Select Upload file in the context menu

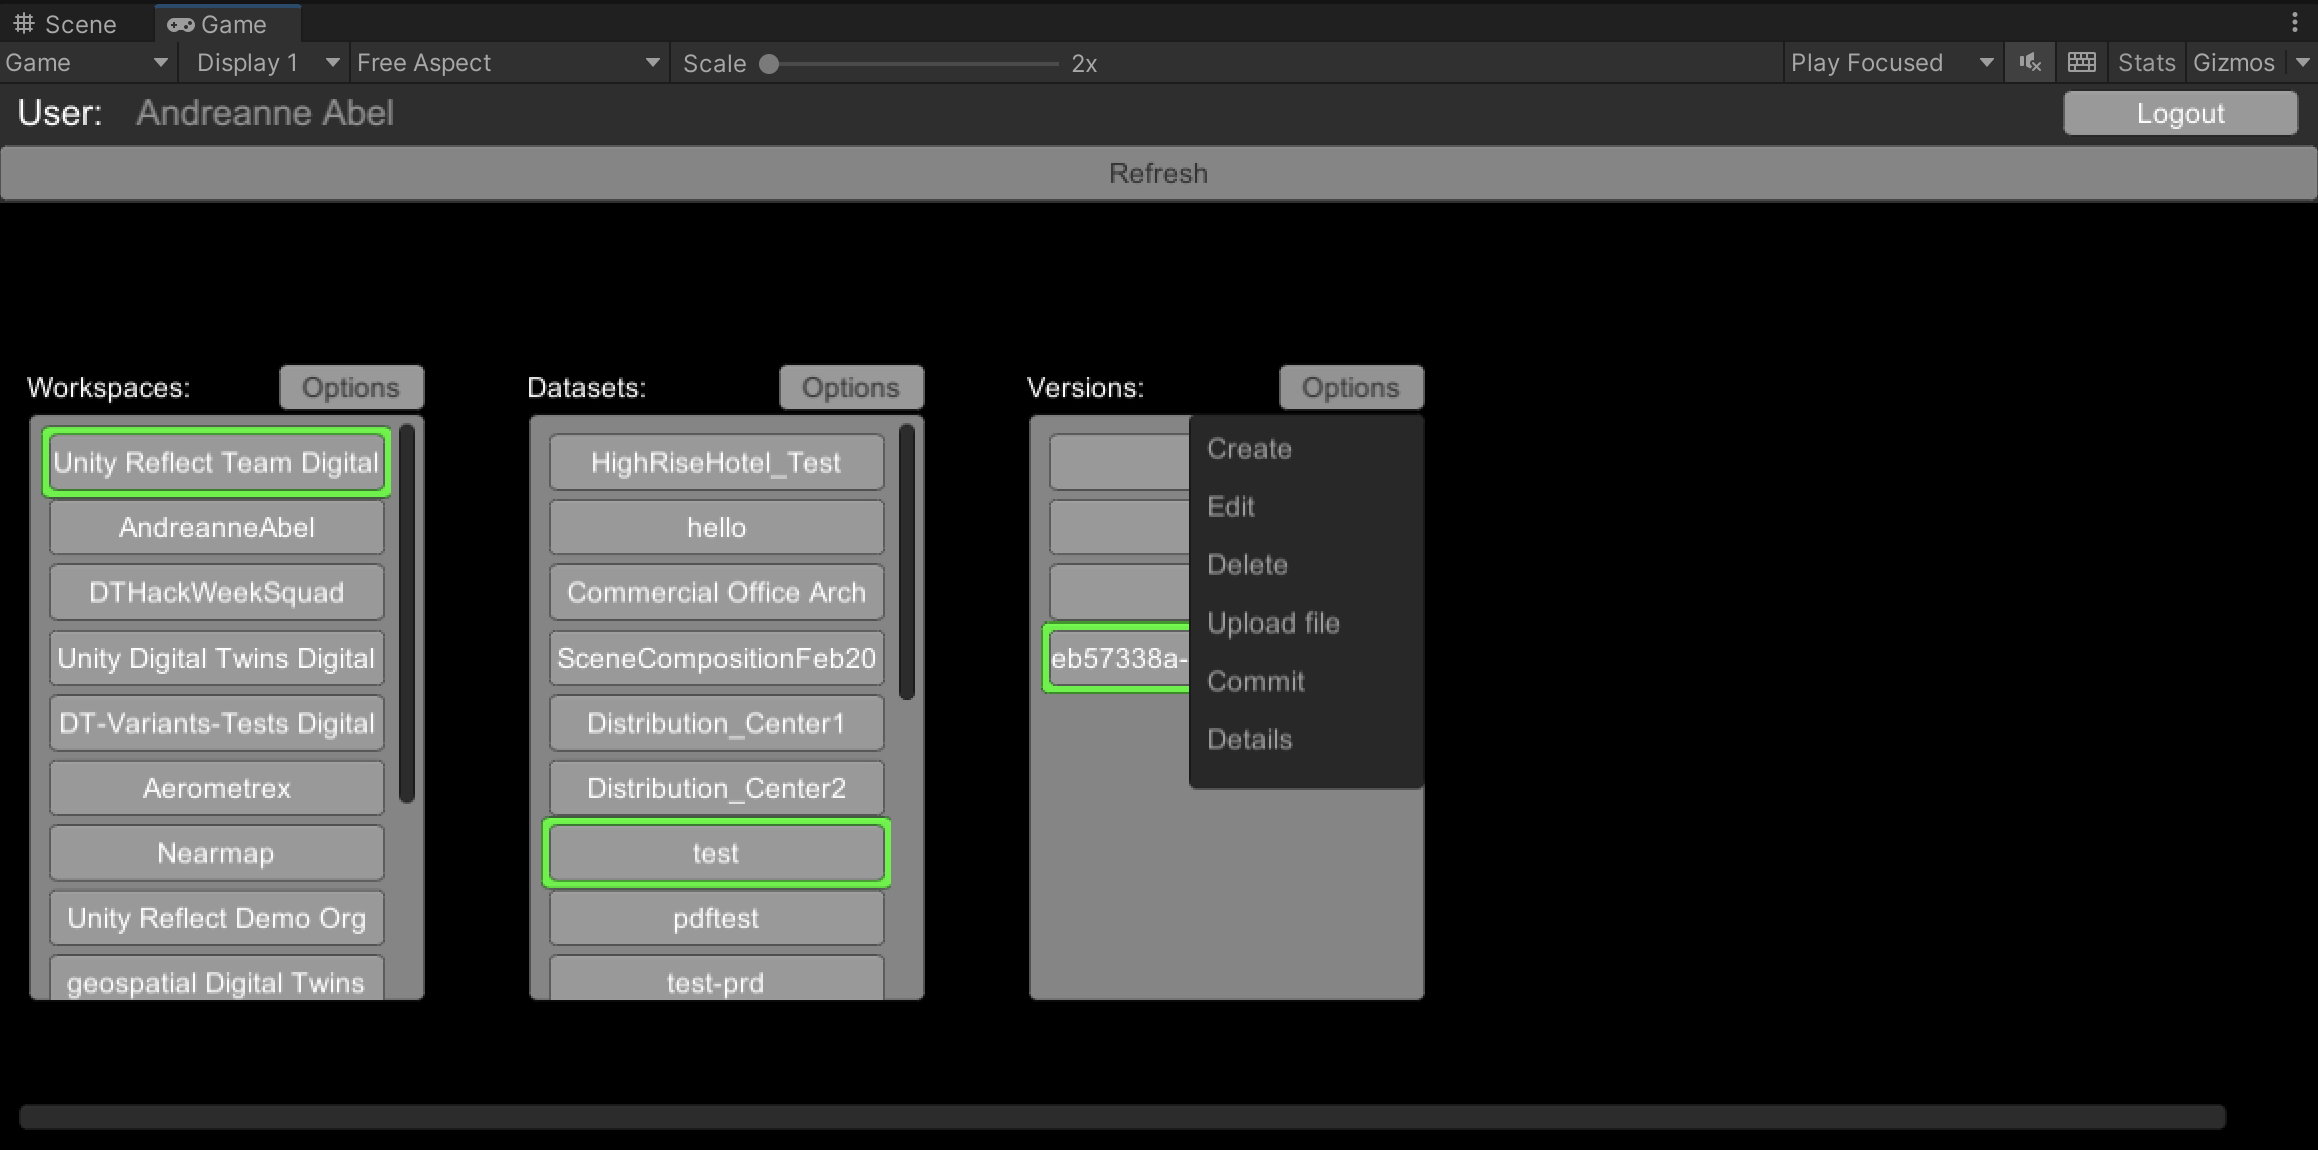1272,623
